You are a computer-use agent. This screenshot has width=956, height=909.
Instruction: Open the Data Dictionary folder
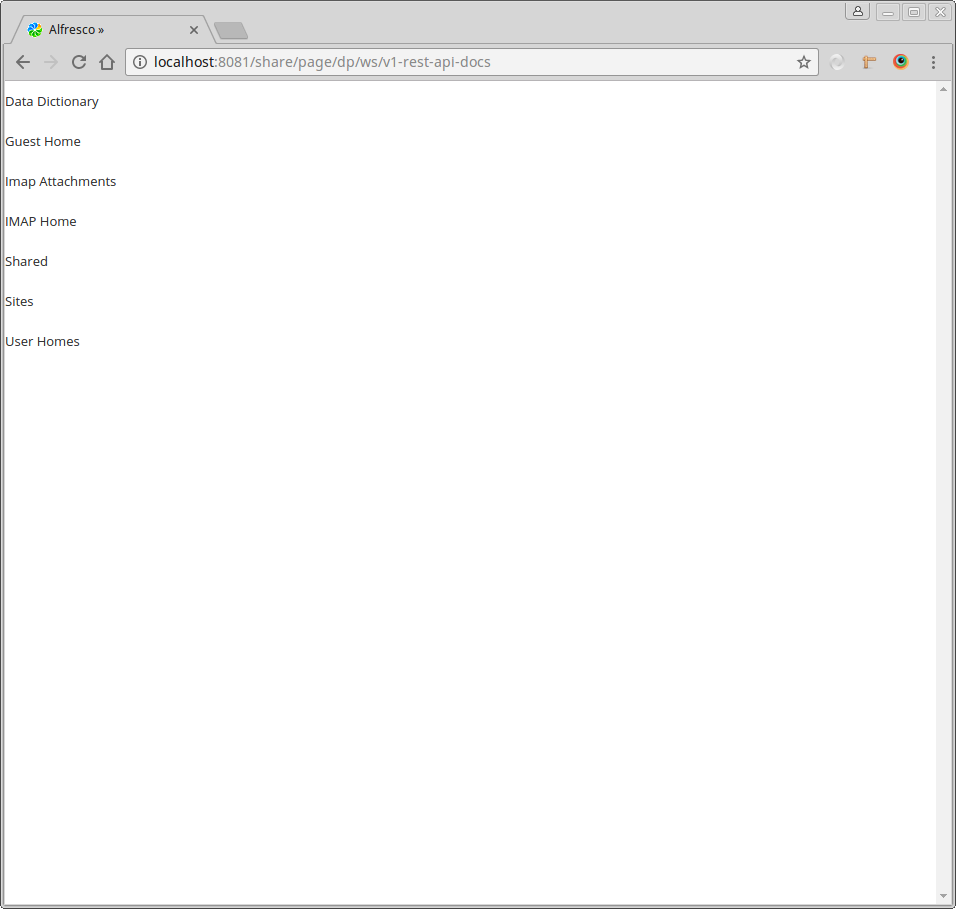[52, 102]
